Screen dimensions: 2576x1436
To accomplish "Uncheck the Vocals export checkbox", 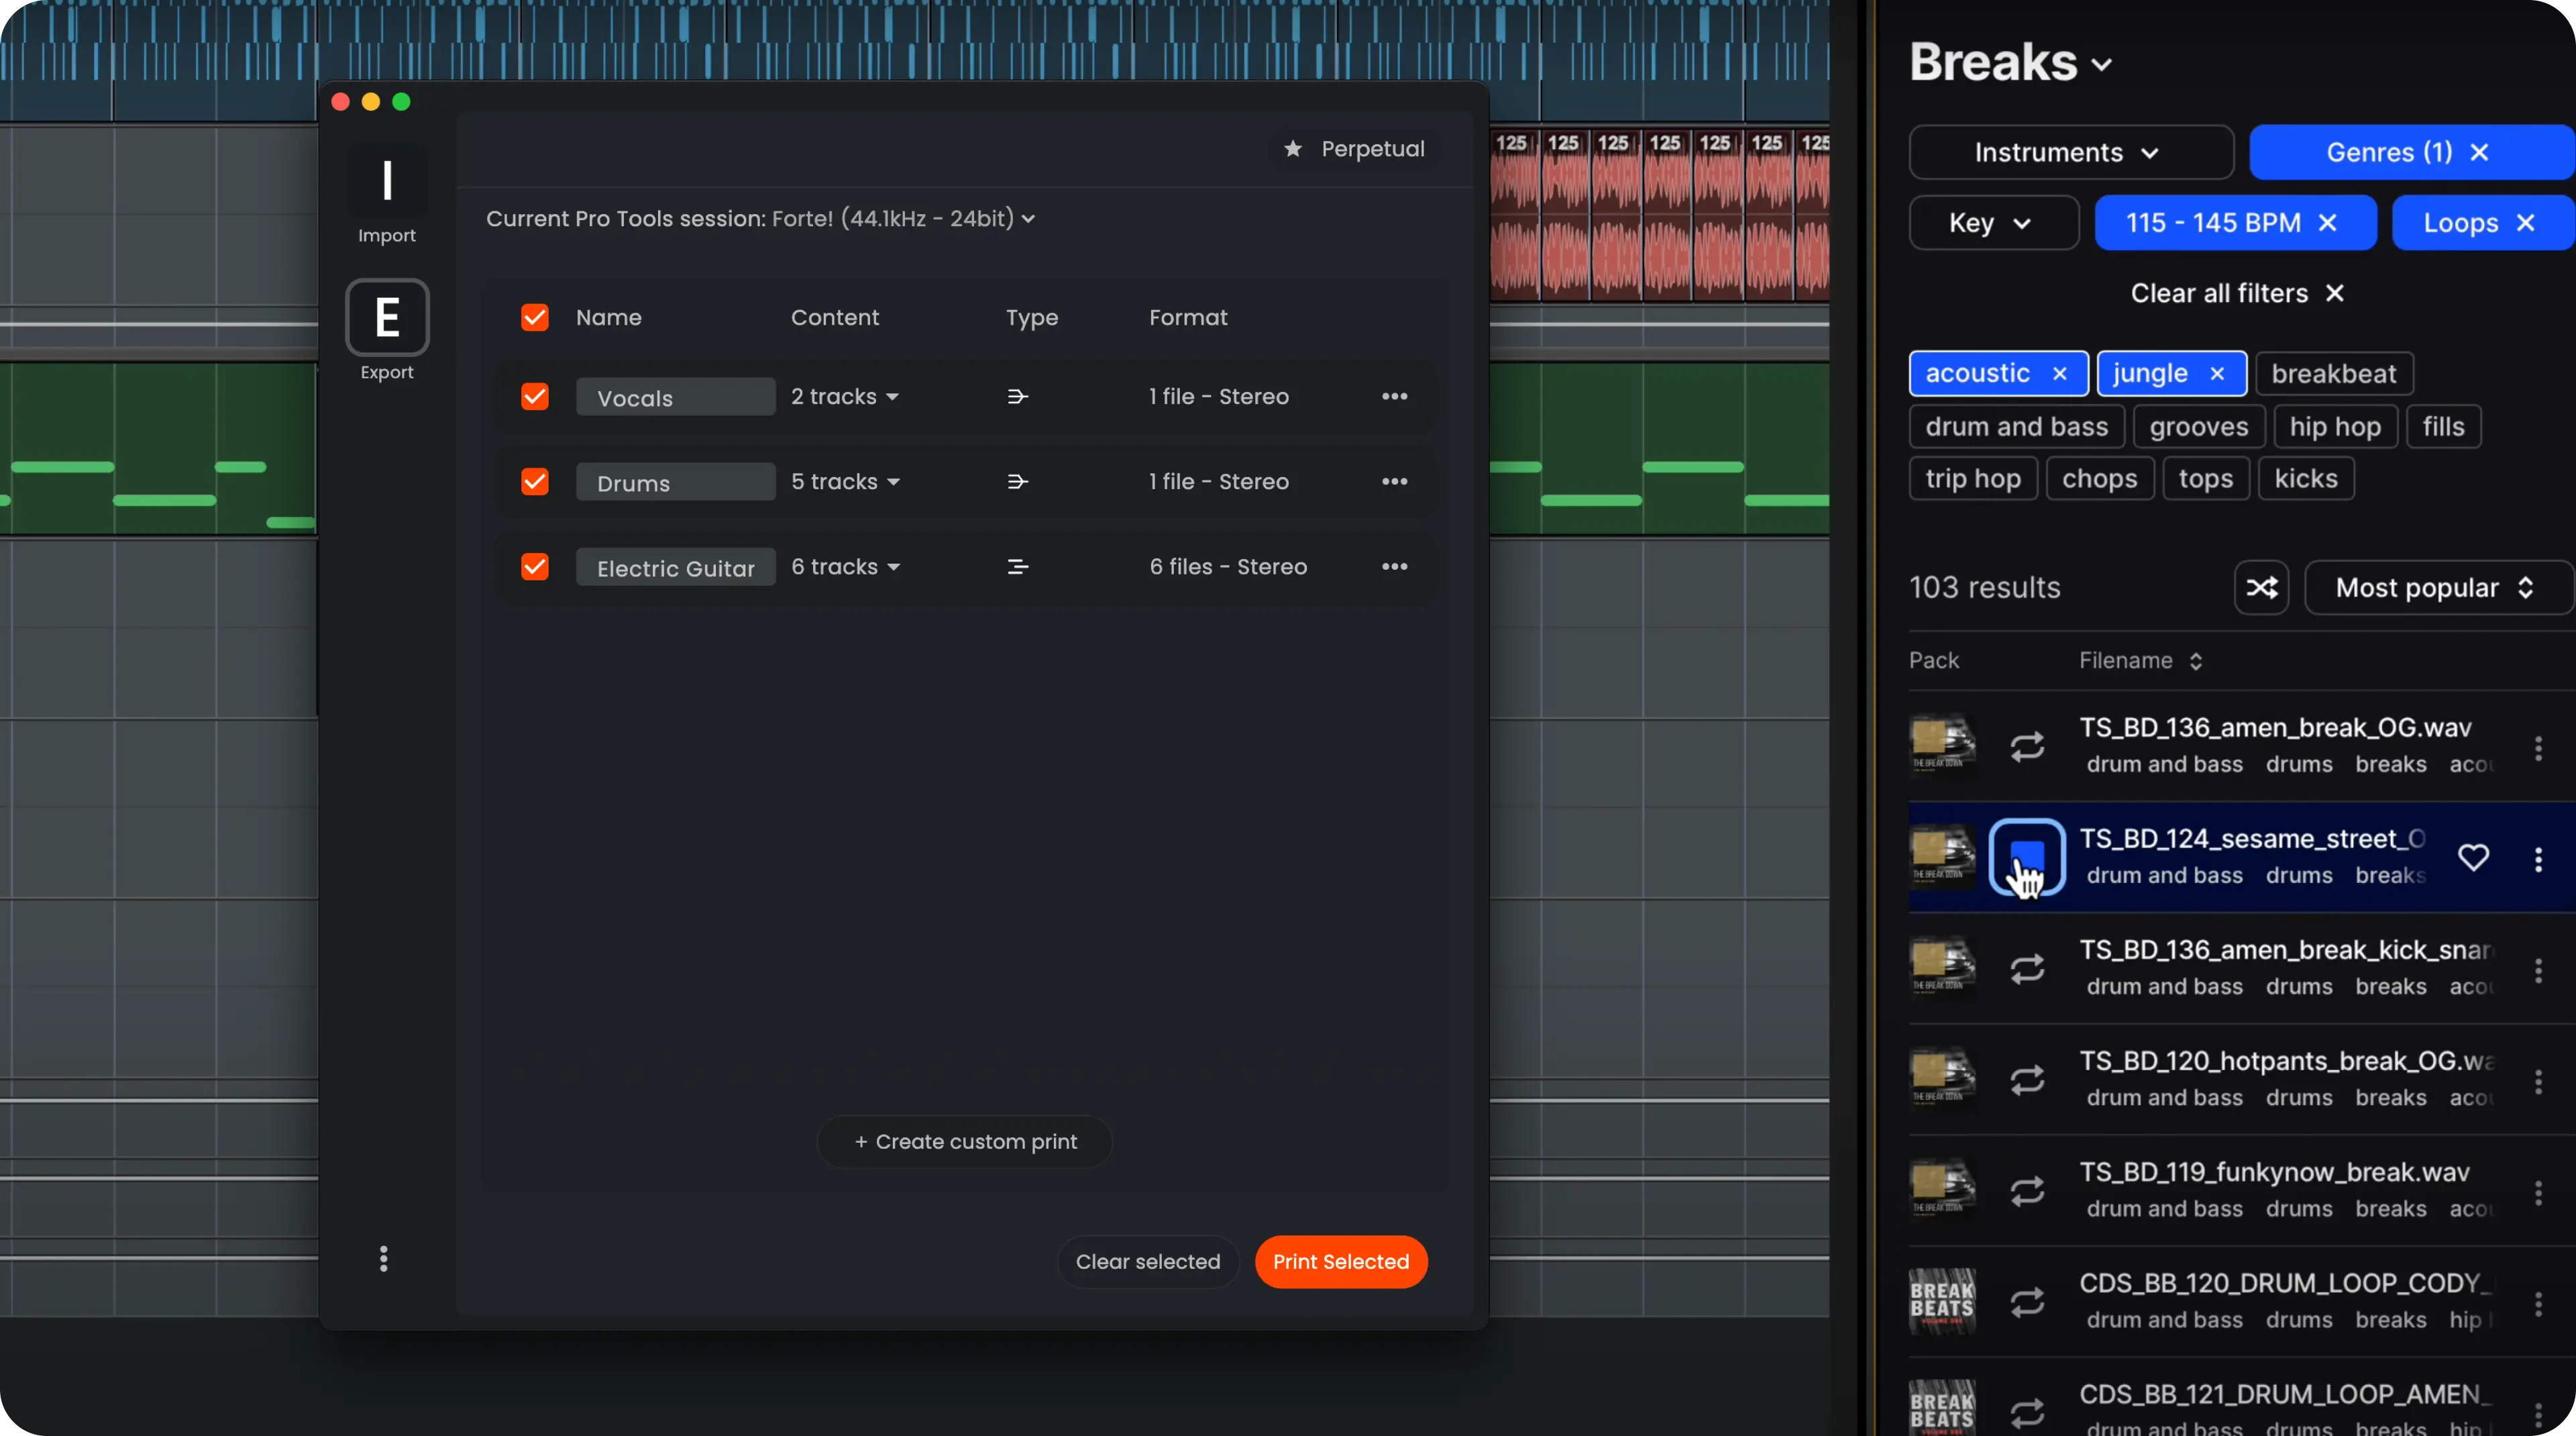I will coord(535,396).
